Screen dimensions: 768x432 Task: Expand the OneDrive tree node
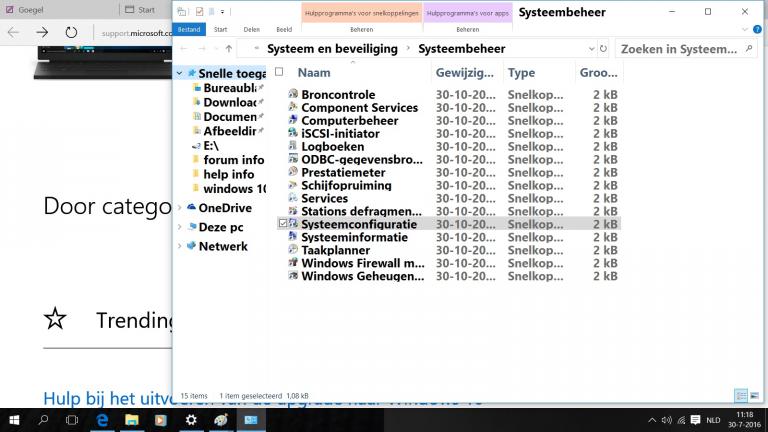pyautogui.click(x=180, y=208)
